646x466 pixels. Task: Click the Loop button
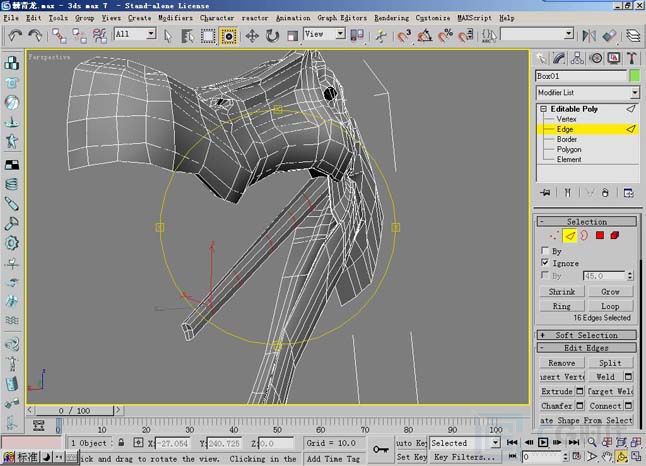pos(610,306)
